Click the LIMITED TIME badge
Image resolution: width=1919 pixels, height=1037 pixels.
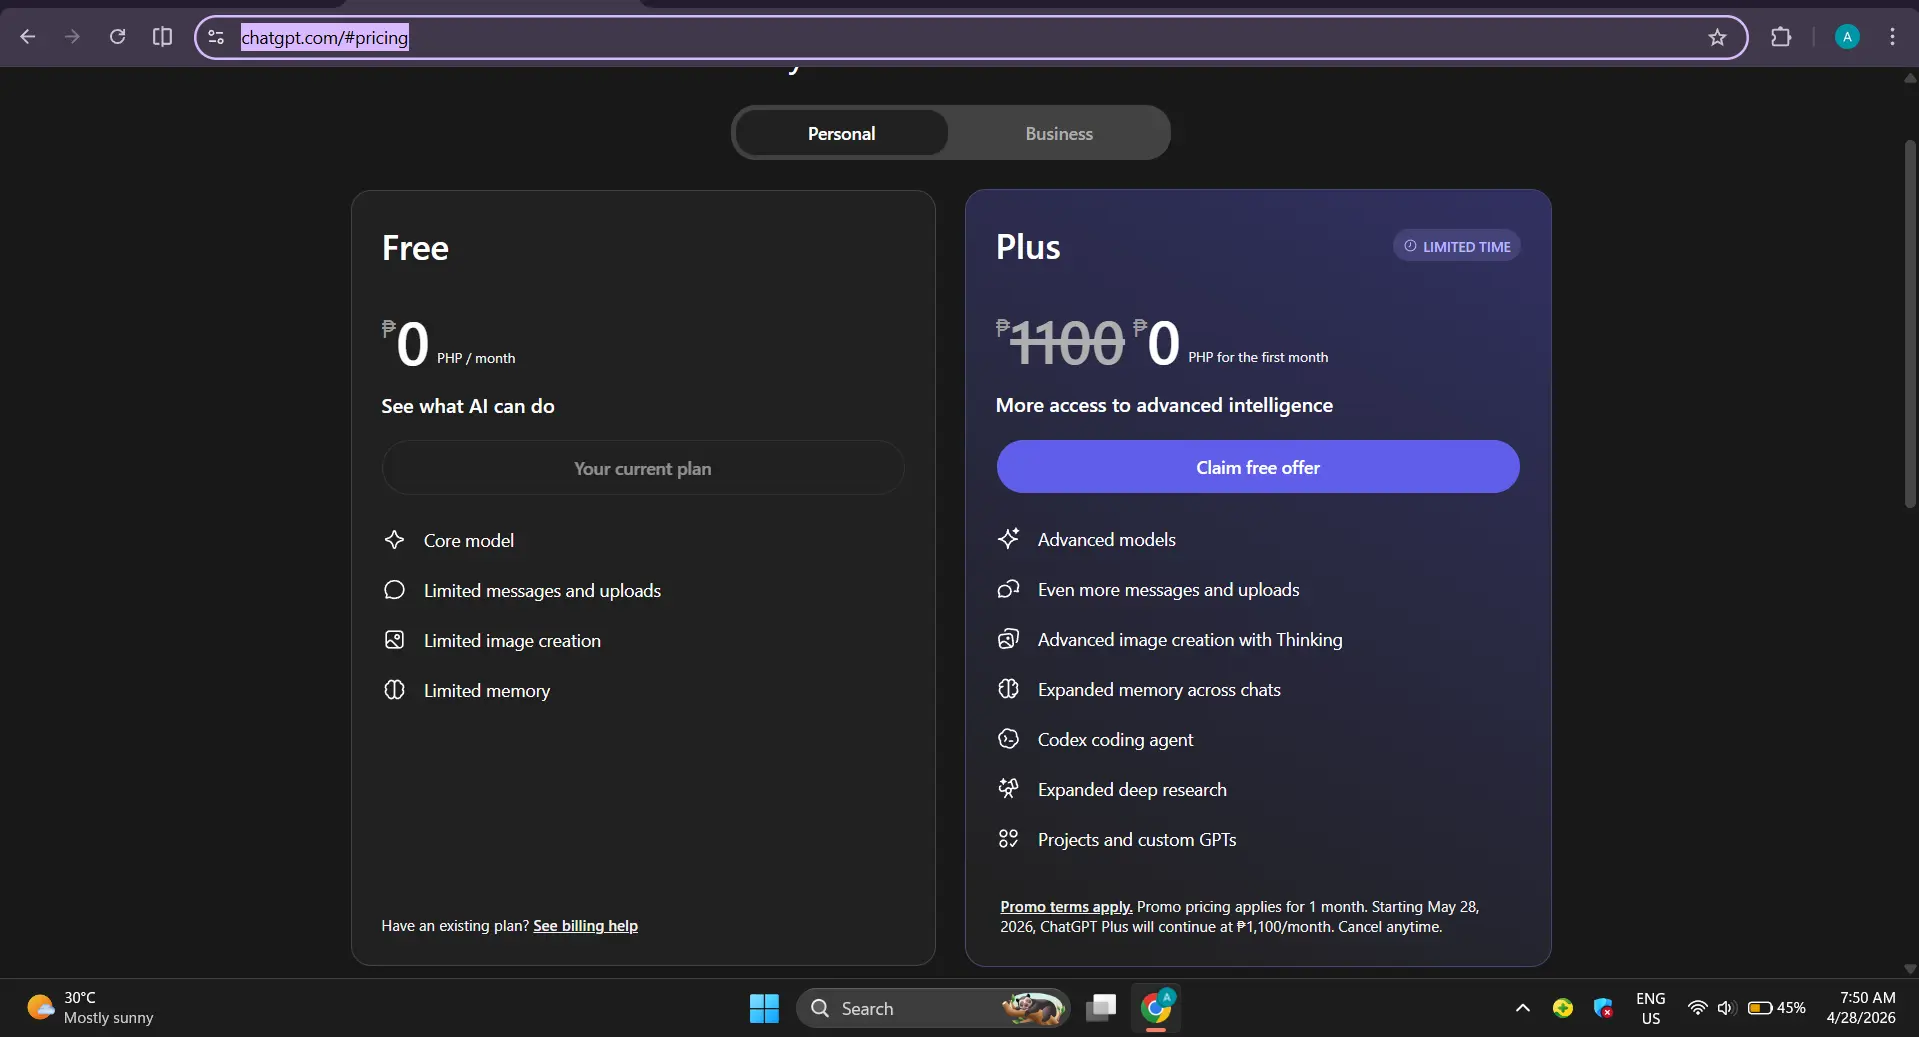pos(1457,246)
